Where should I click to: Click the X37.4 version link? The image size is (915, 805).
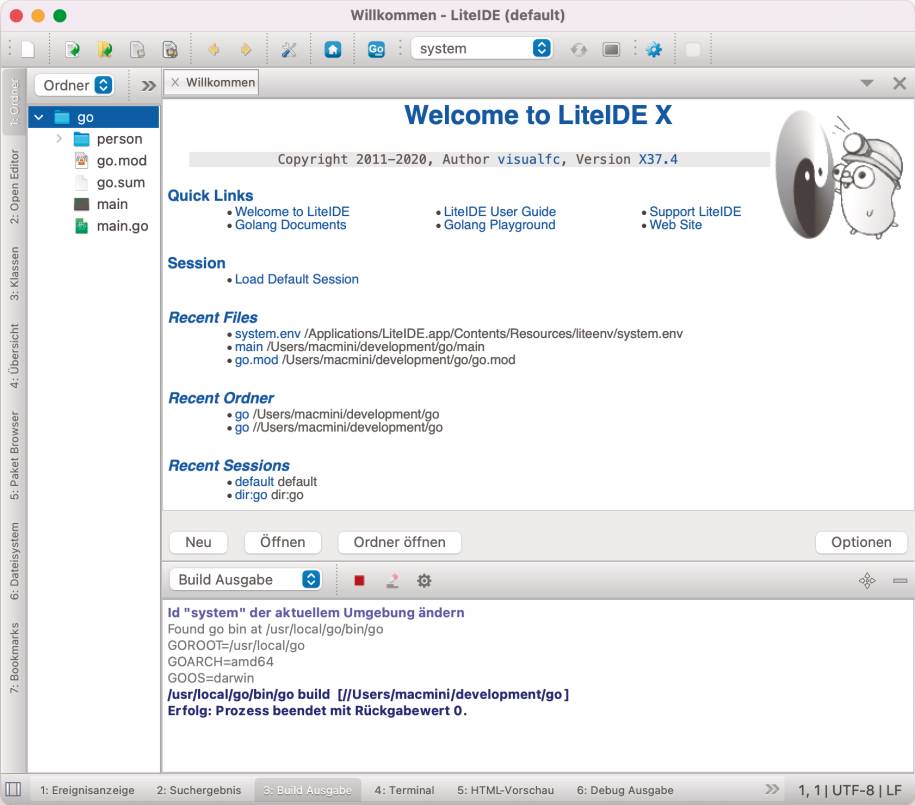pos(658,159)
